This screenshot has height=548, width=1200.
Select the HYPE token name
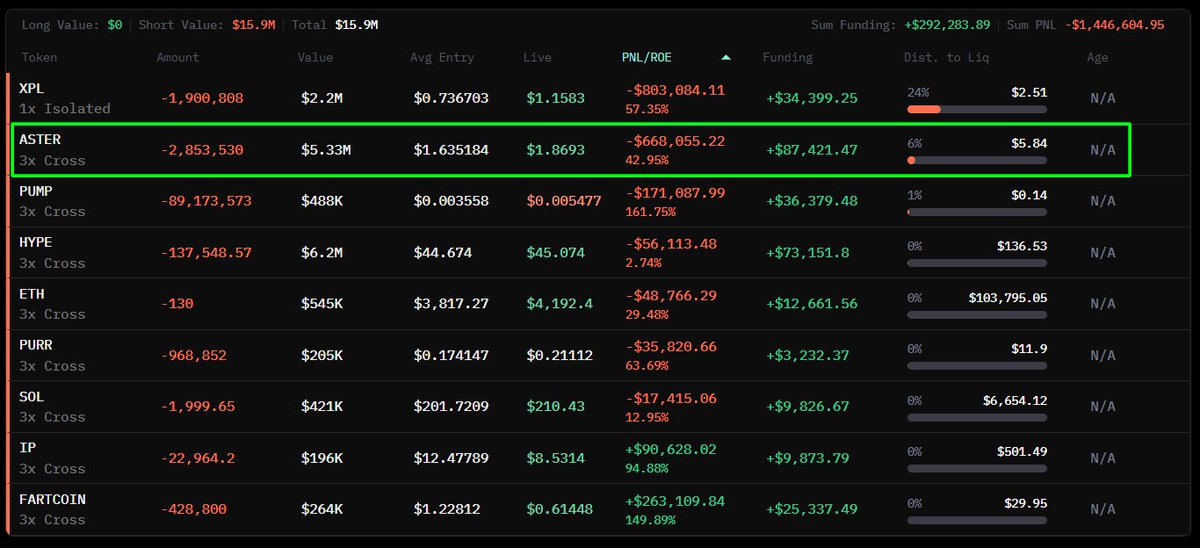[x=36, y=242]
